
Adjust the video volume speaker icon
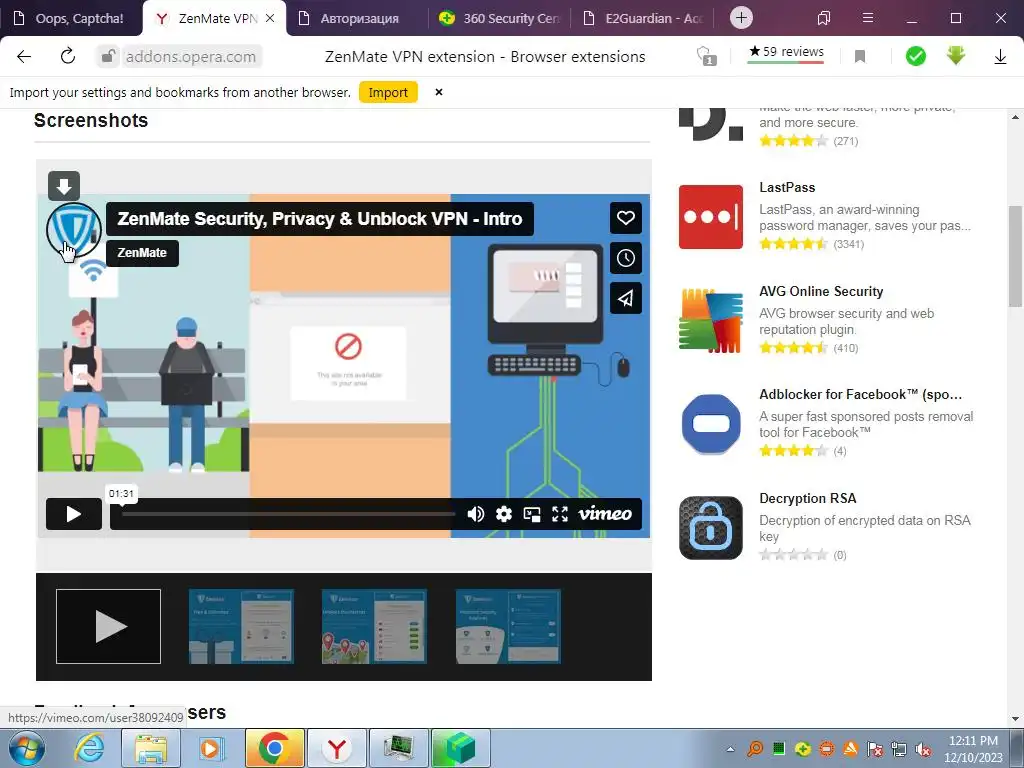pos(475,514)
